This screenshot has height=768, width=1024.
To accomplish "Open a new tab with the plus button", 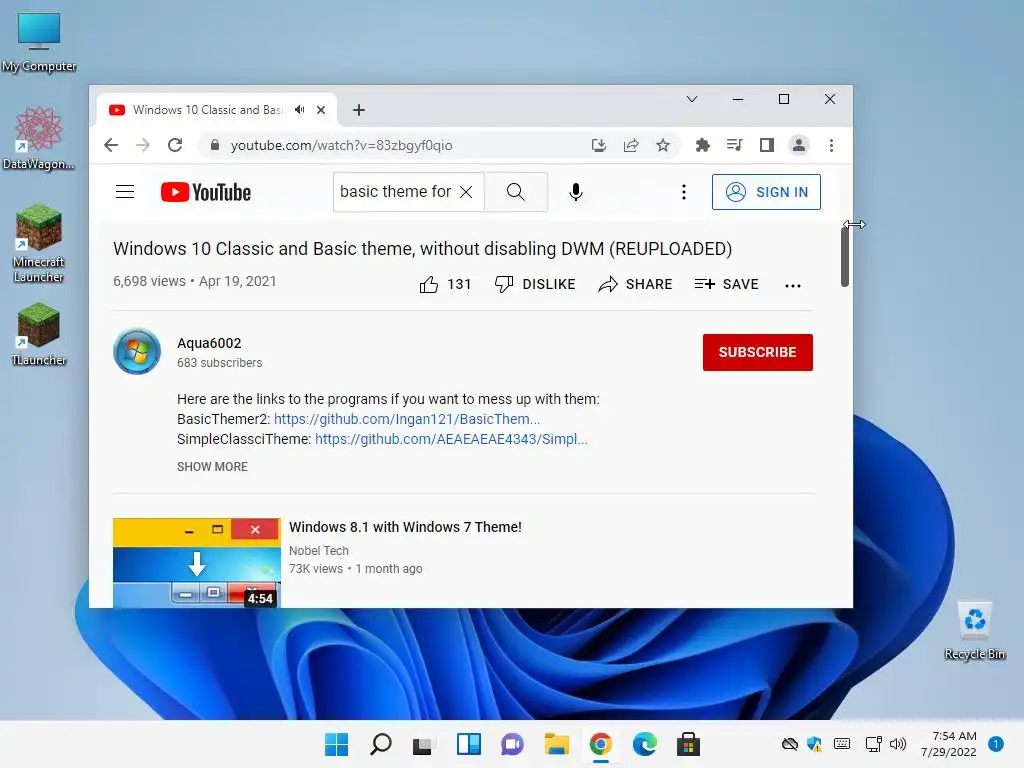I will 359,110.
